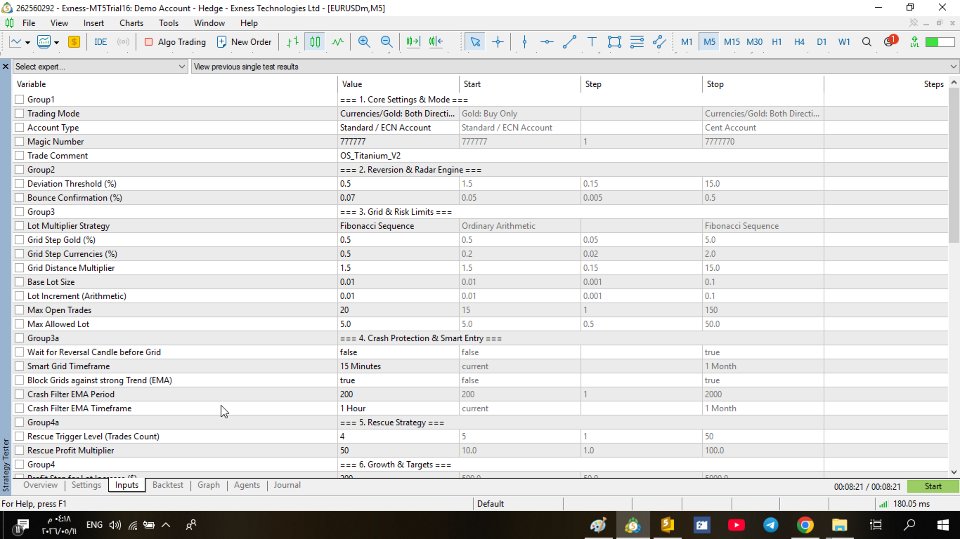Tick the Lot Multiplier Strategy checkbox
The height and width of the screenshot is (539, 960).
pyautogui.click(x=20, y=225)
